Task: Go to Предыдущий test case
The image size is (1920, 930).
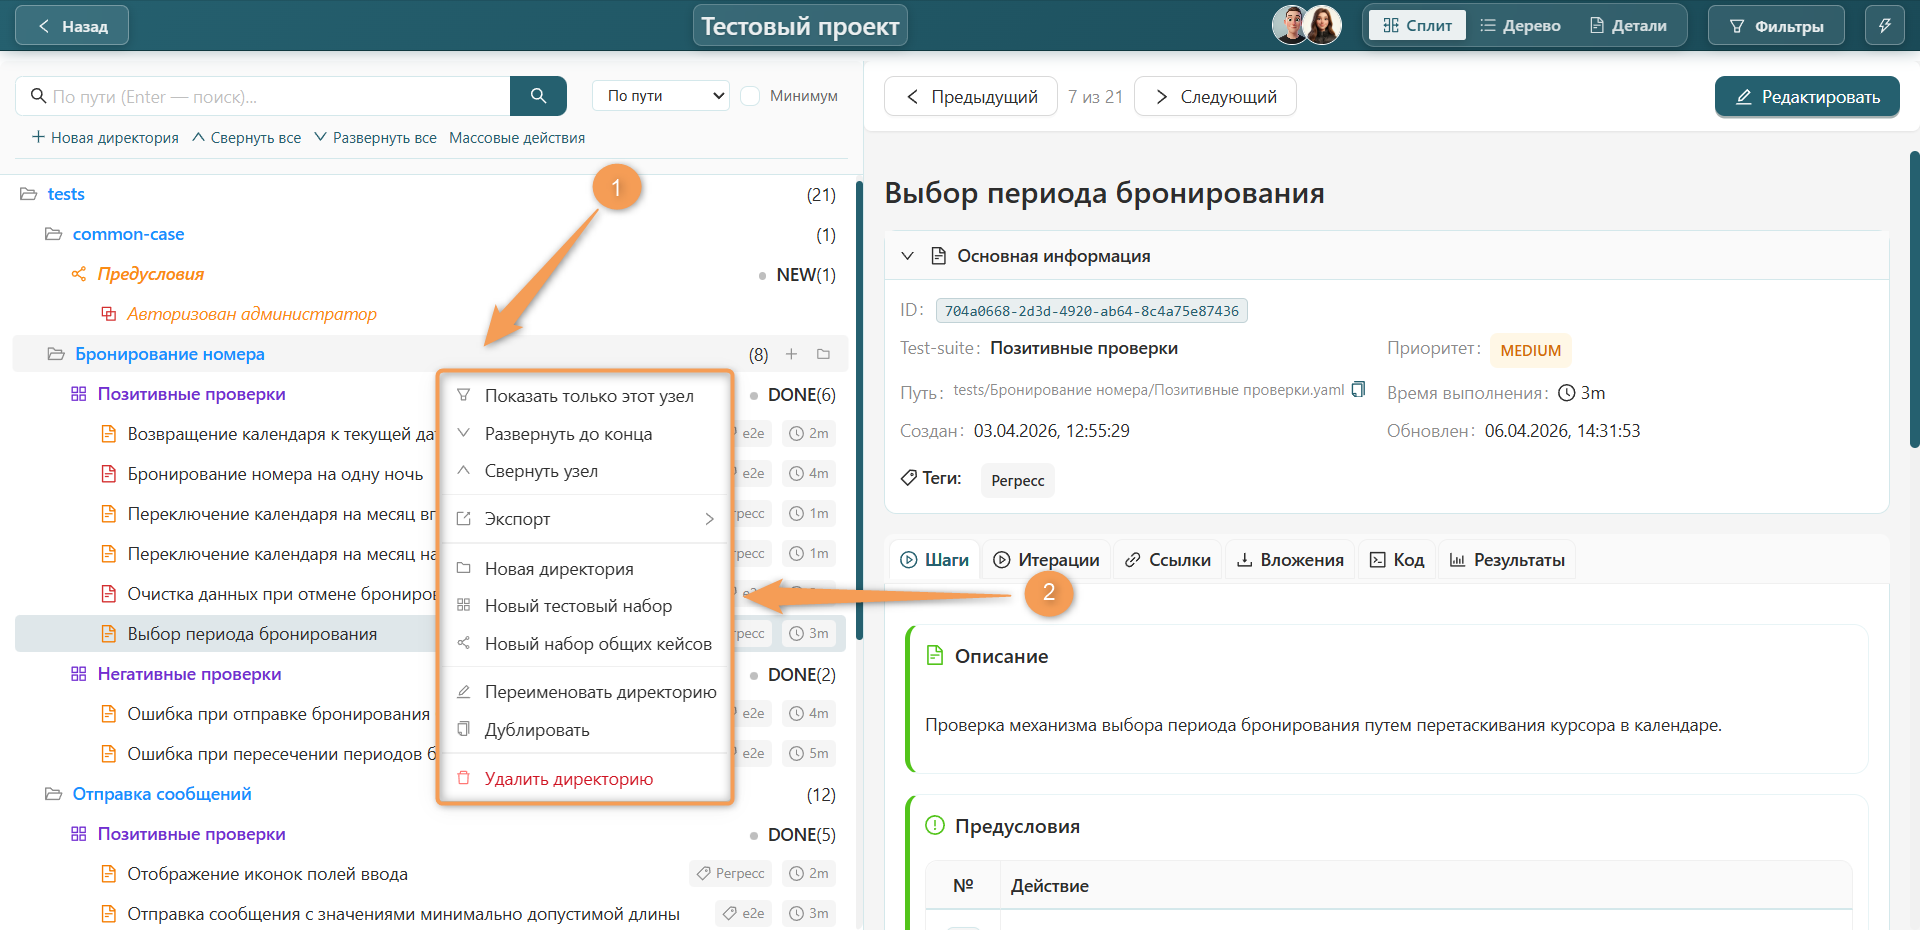Action: pos(971,96)
